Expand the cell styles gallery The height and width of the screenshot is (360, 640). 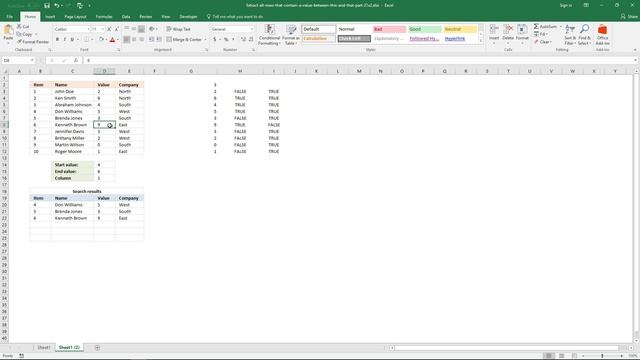click(481, 41)
